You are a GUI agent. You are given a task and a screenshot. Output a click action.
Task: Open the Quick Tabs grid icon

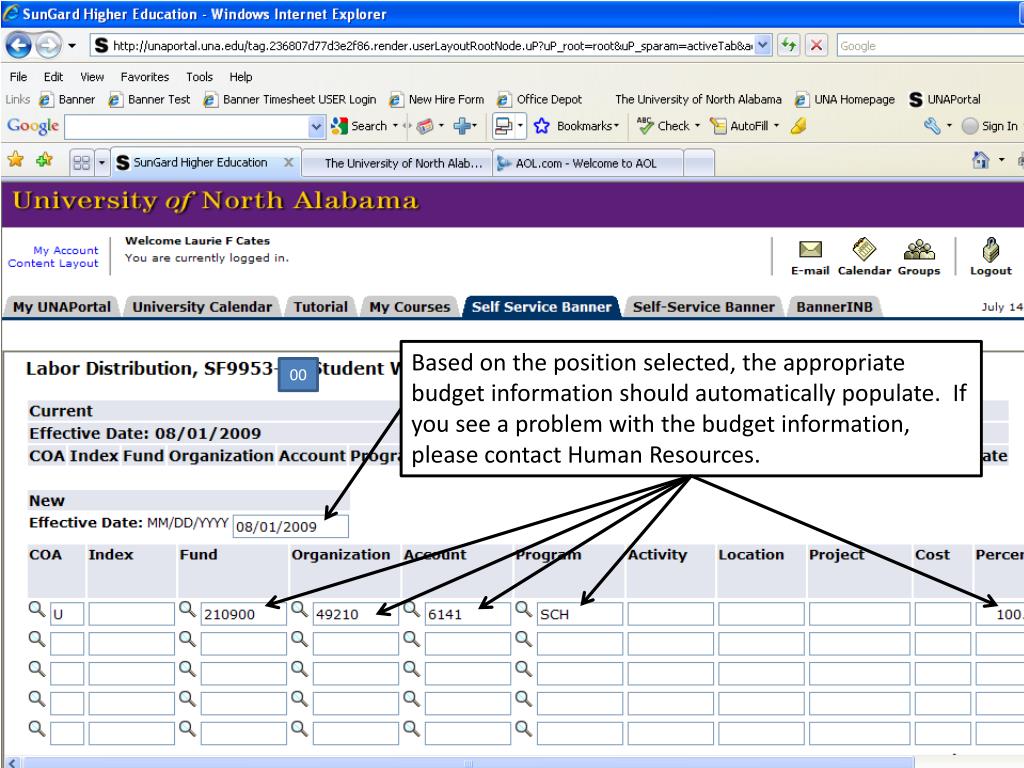click(x=82, y=163)
